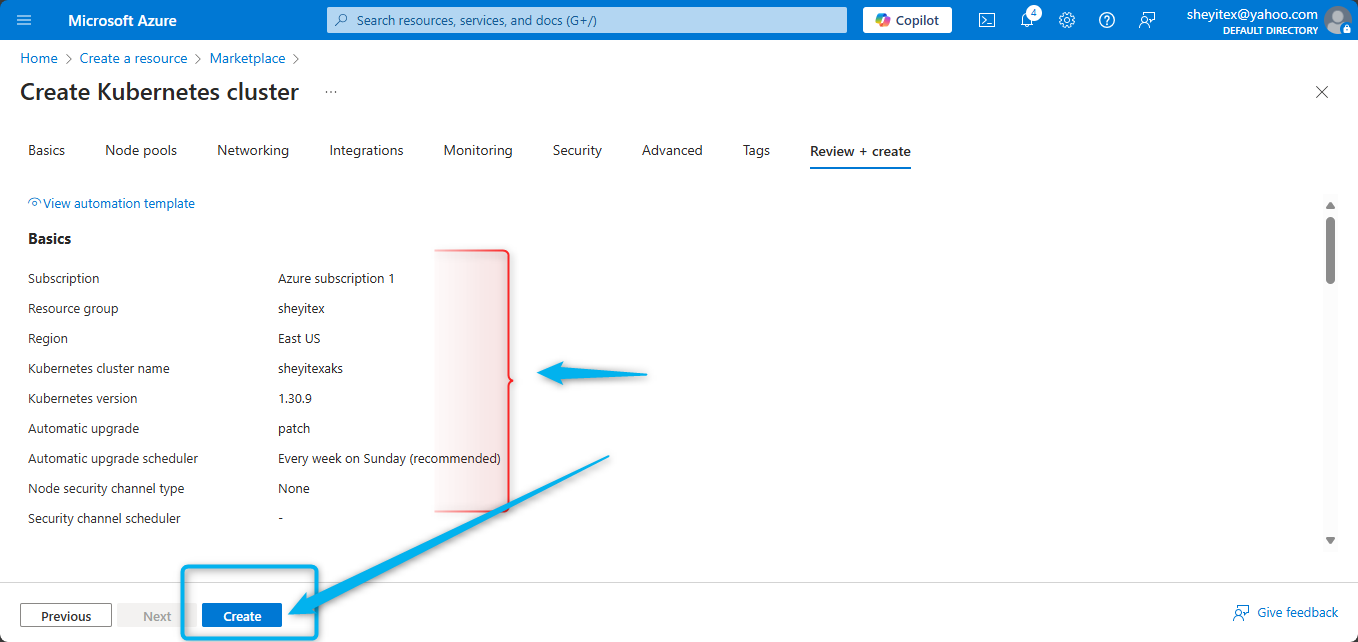This screenshot has height=642, width=1358.
Task: Open the Help question mark icon
Action: click(x=1107, y=20)
